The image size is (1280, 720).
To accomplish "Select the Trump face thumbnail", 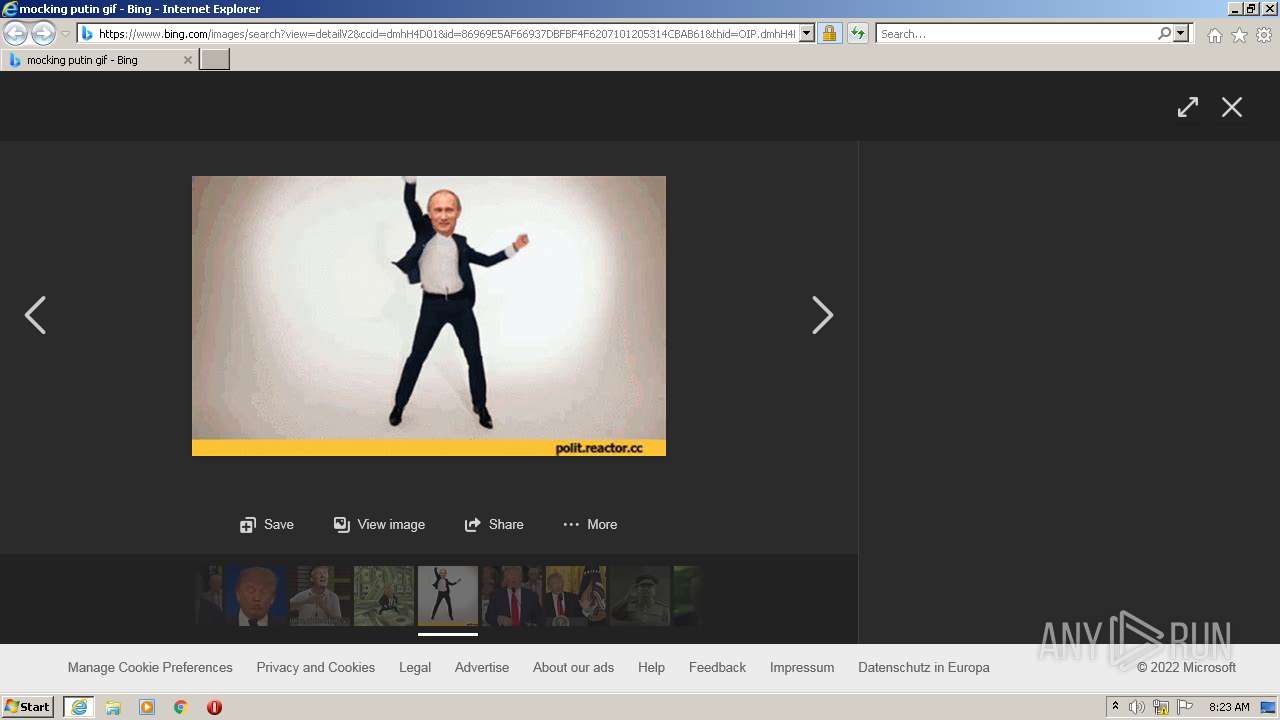I will click(256, 596).
